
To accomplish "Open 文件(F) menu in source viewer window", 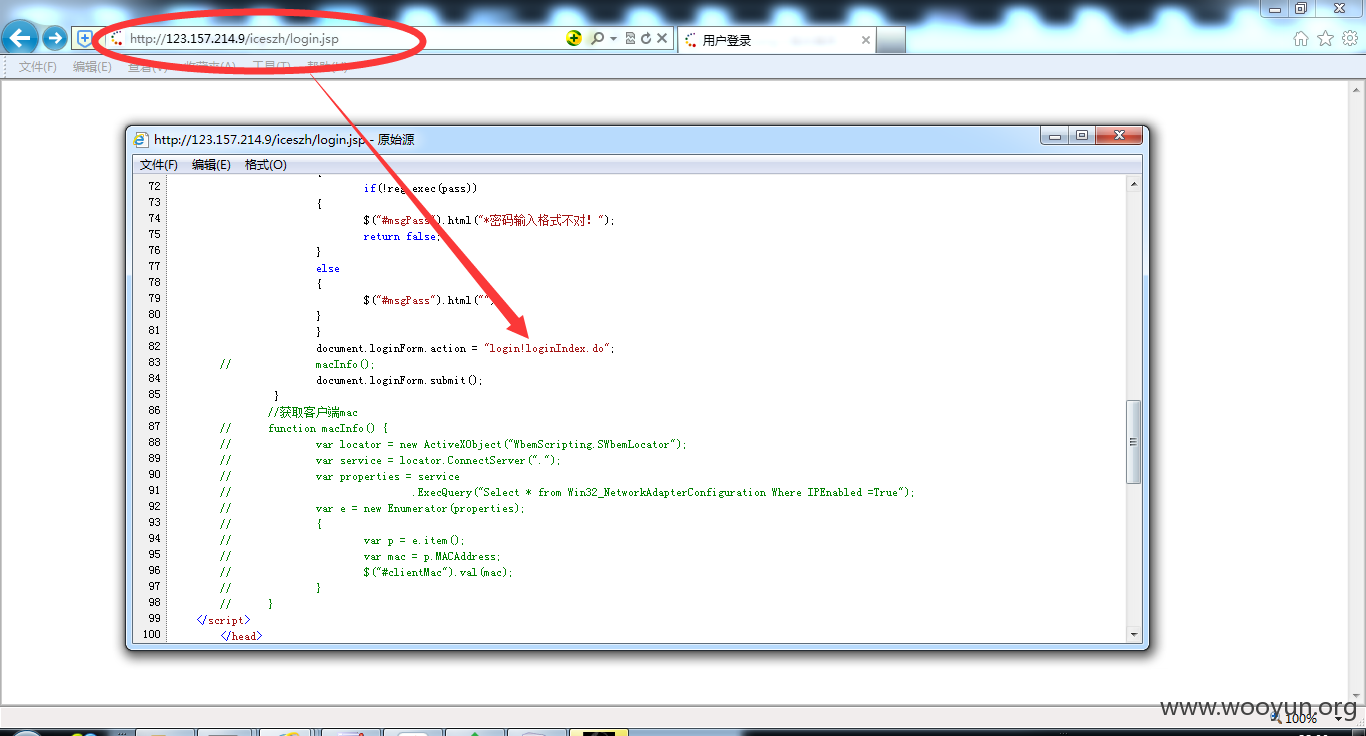I will [159, 165].
